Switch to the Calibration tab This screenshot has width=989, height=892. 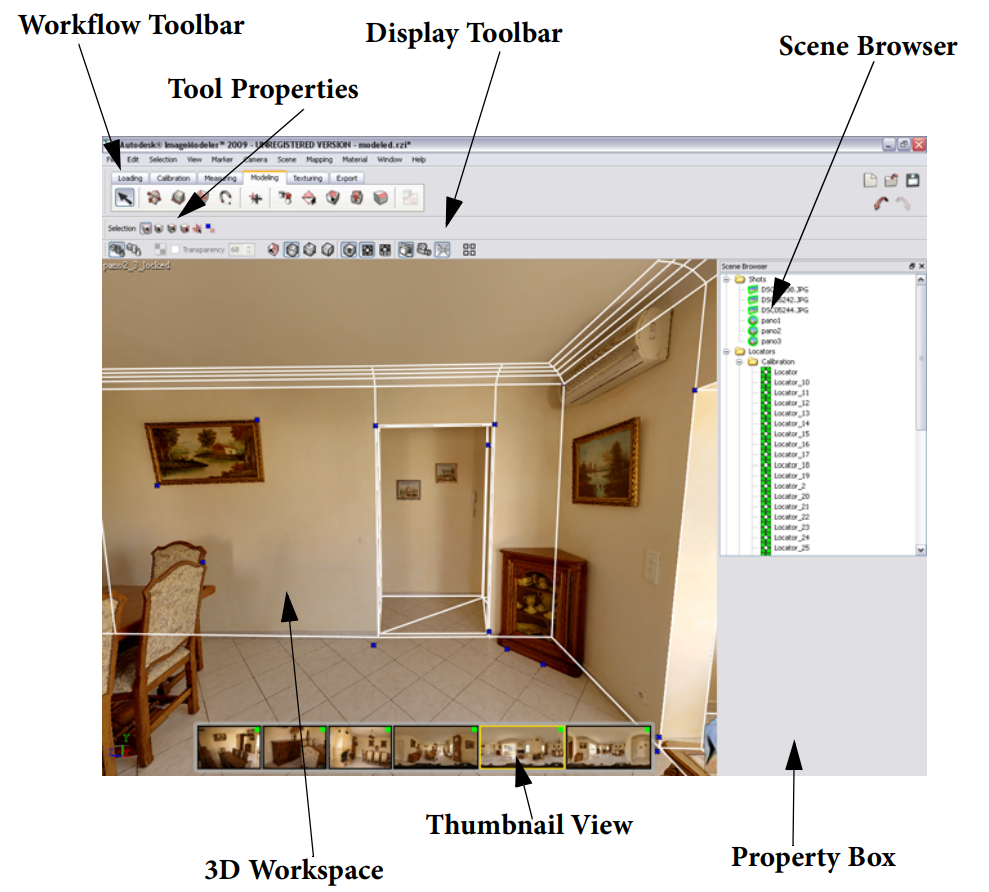(x=173, y=178)
